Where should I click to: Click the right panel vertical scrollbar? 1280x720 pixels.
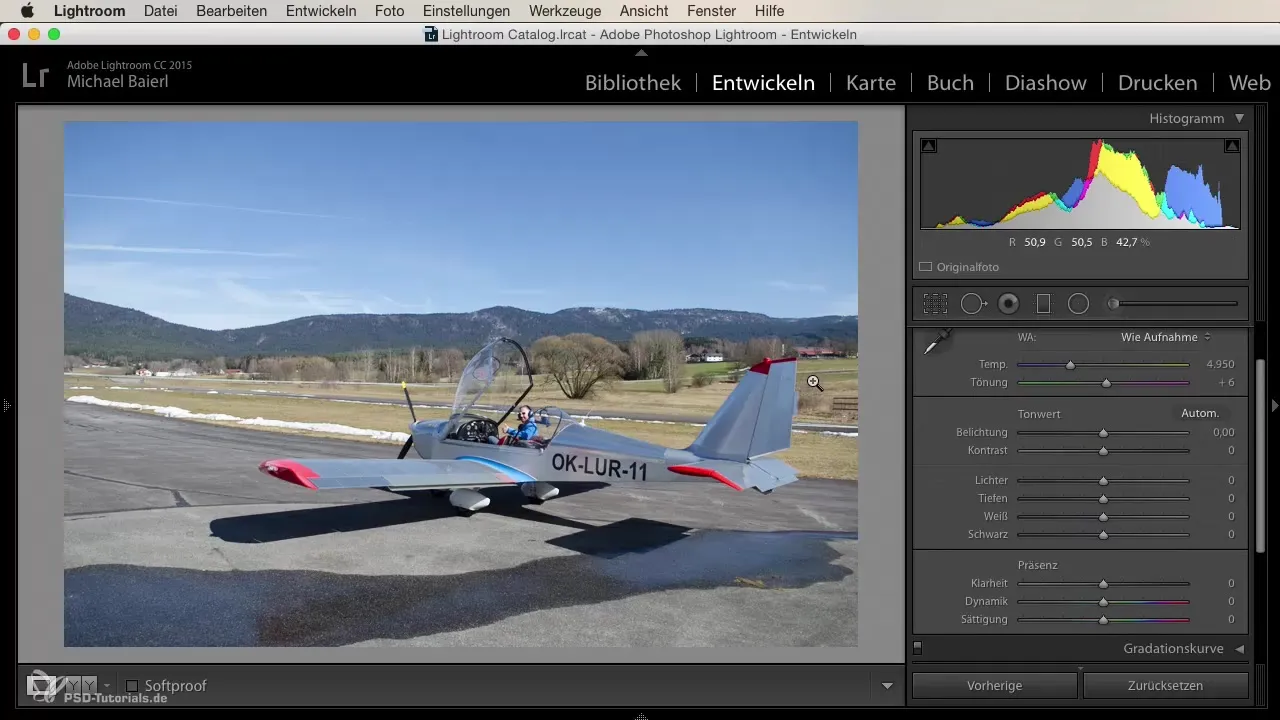click(x=1259, y=455)
